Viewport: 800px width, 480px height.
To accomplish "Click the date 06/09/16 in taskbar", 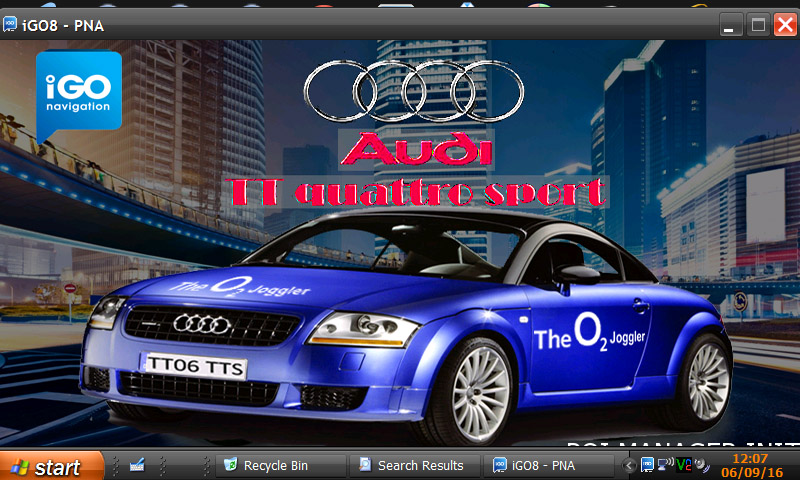I will [x=752, y=472].
